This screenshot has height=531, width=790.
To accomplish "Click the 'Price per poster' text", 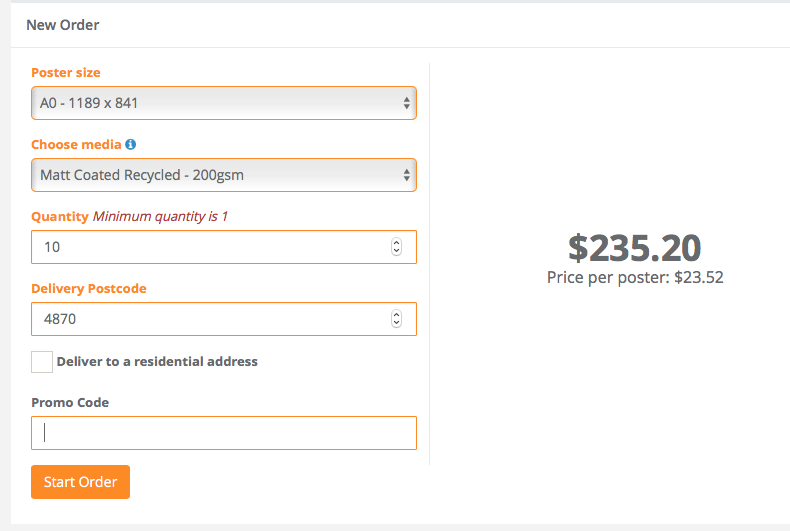I will point(635,278).
